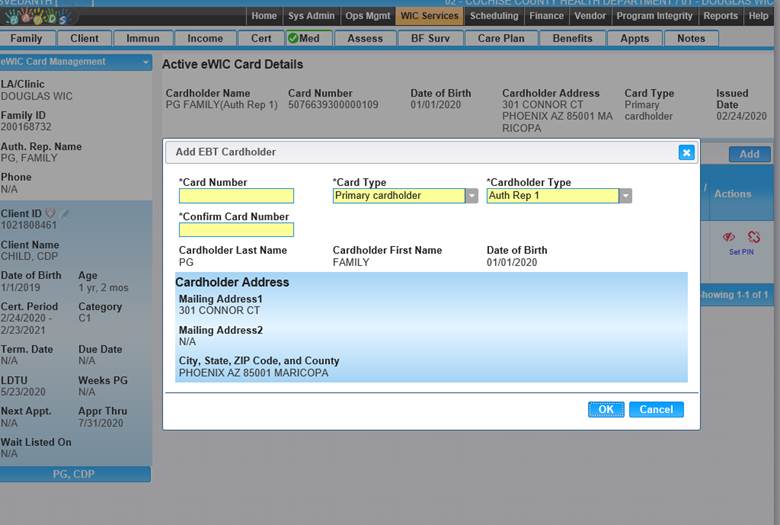Open the Card Type dropdown

pyautogui.click(x=472, y=196)
